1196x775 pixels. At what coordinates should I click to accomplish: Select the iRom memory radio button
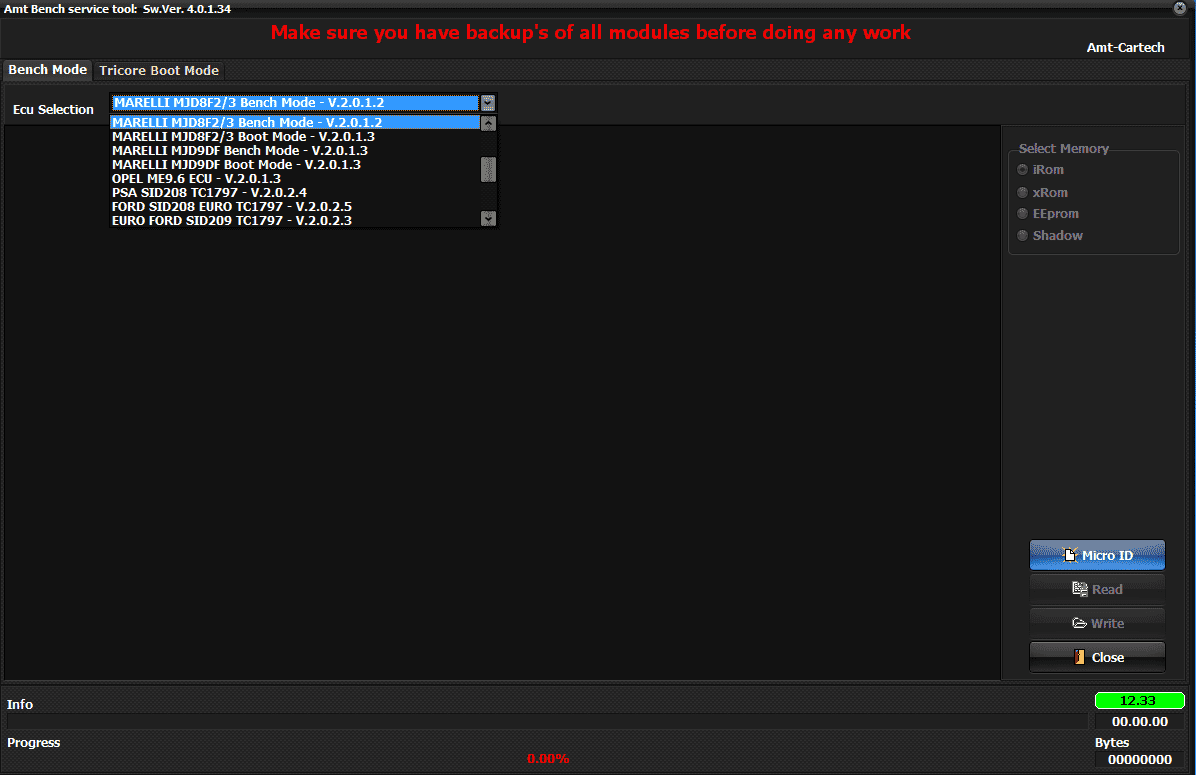point(1023,170)
